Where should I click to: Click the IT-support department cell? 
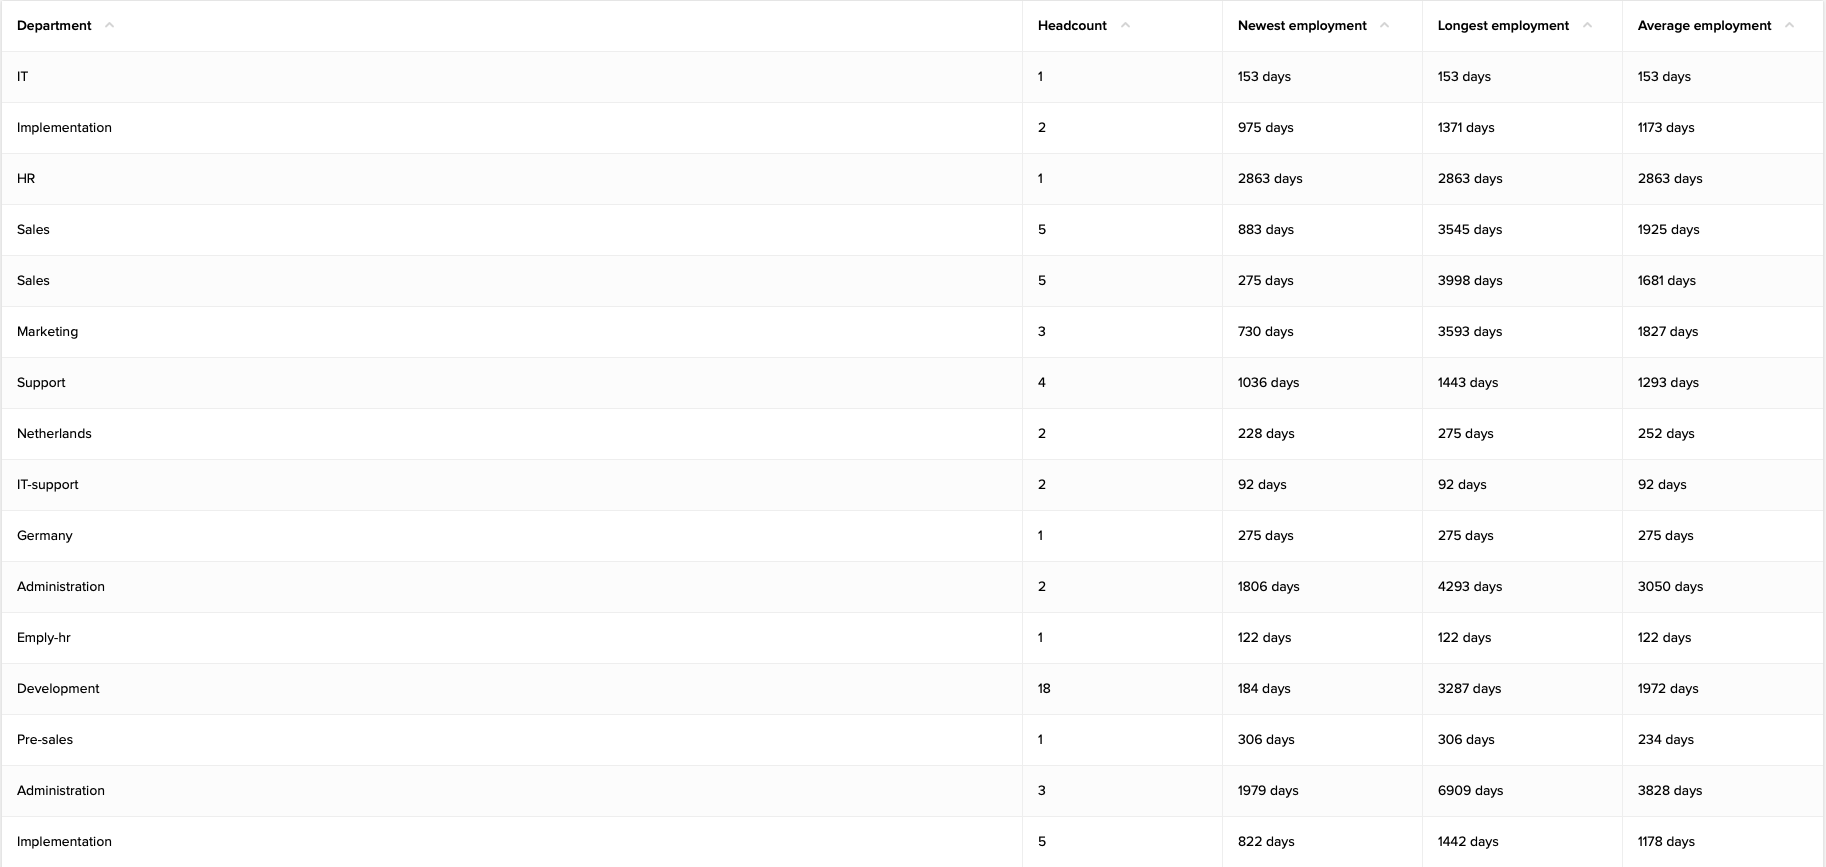click(x=47, y=485)
